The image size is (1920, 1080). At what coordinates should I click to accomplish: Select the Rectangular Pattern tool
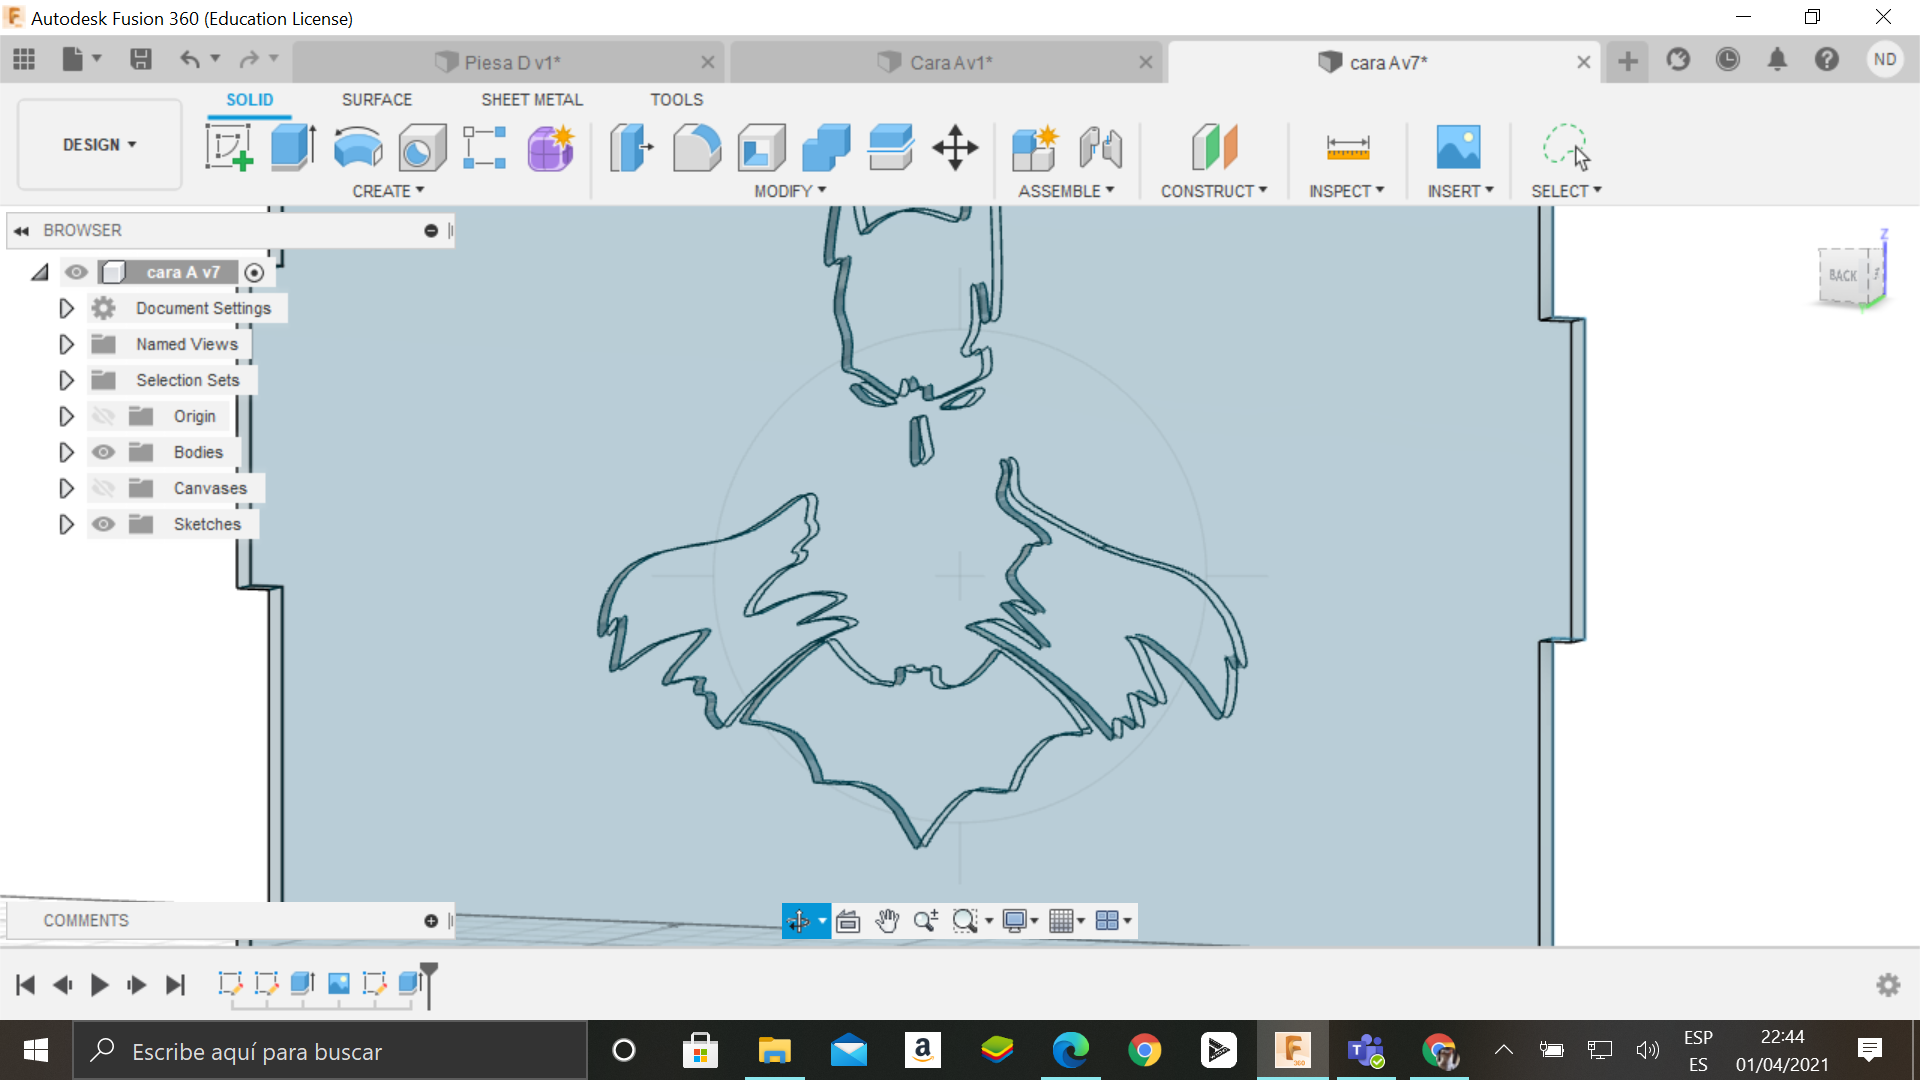click(x=485, y=147)
